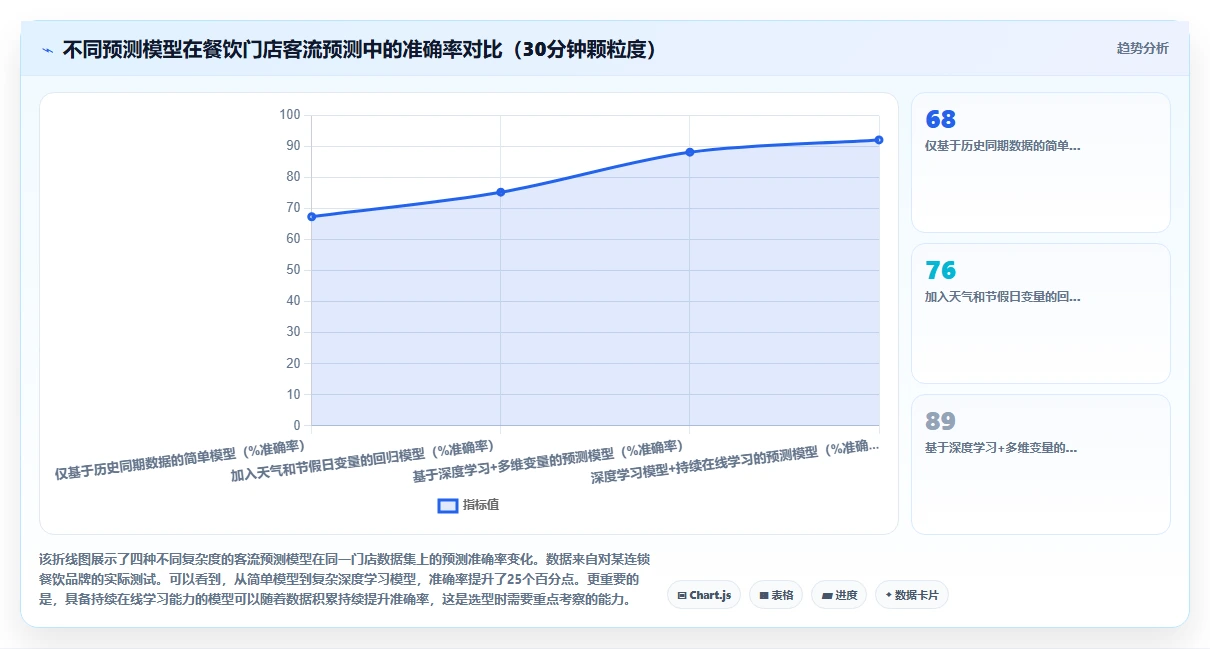Click the y-axis value 0
The width and height of the screenshot is (1210, 649).
coord(297,426)
